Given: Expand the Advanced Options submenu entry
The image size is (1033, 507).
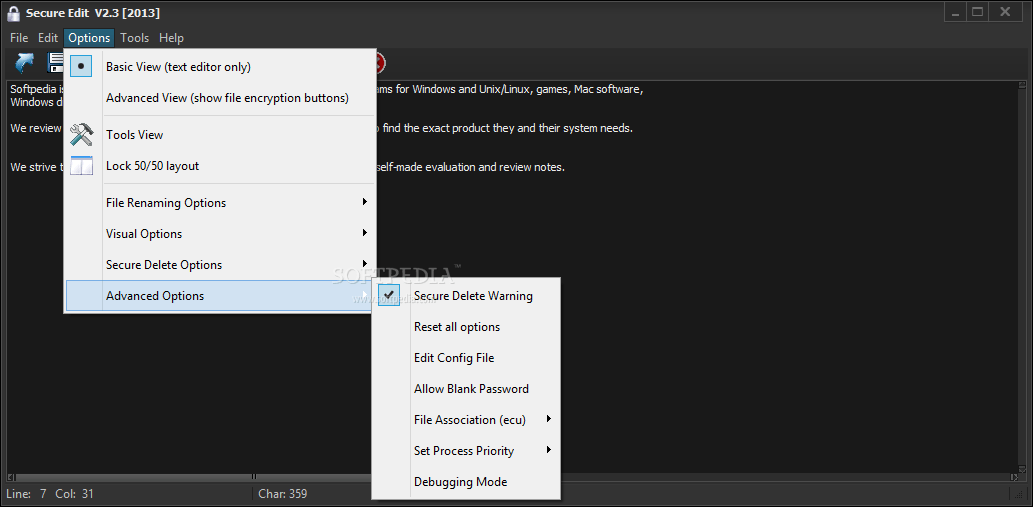Looking at the screenshot, I should pos(220,296).
